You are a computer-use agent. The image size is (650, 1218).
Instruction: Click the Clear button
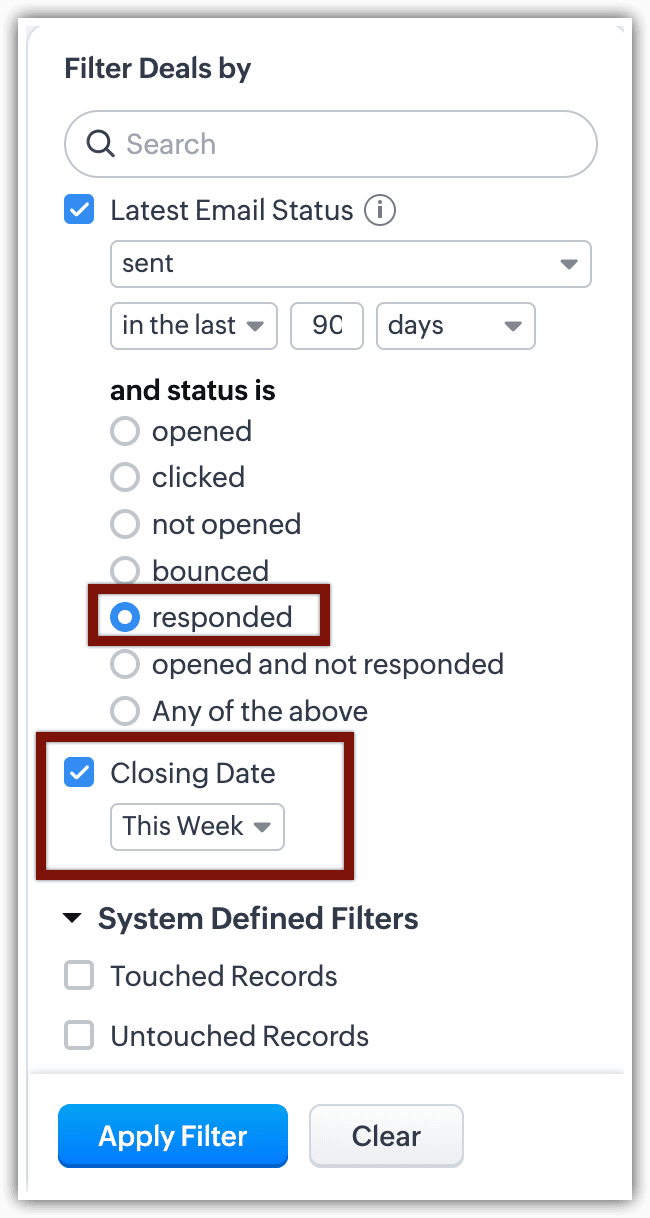[x=386, y=1136]
